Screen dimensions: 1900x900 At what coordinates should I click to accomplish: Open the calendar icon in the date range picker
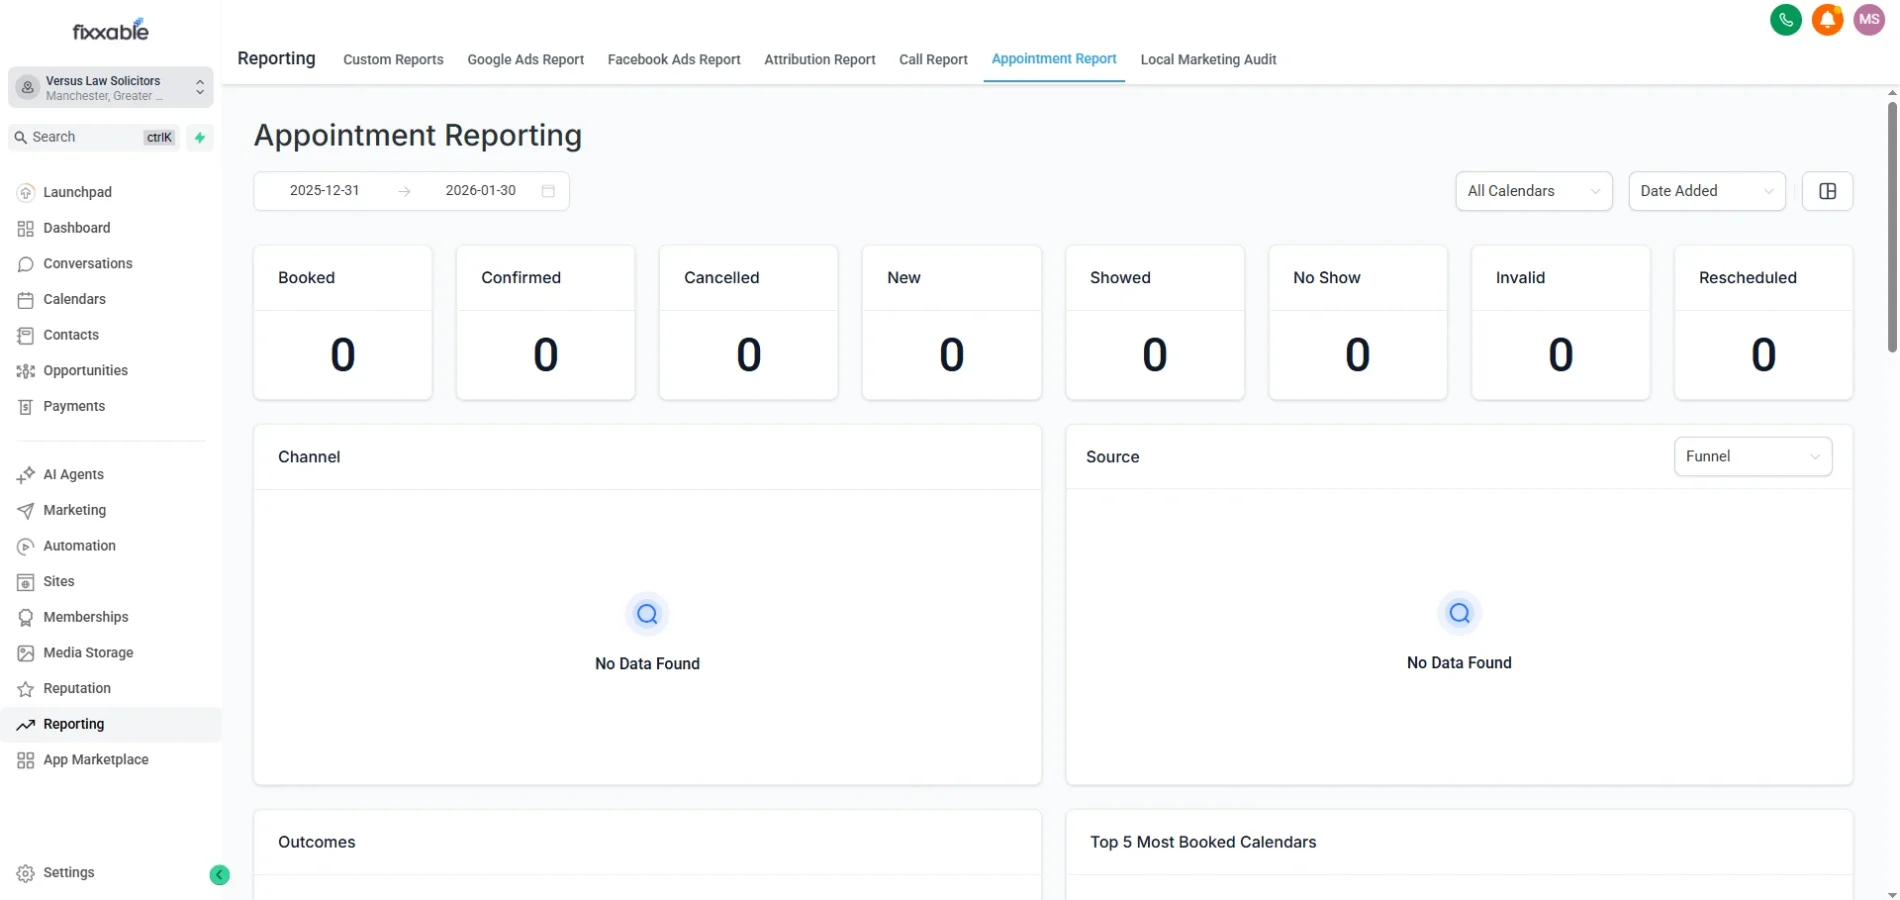click(x=548, y=190)
